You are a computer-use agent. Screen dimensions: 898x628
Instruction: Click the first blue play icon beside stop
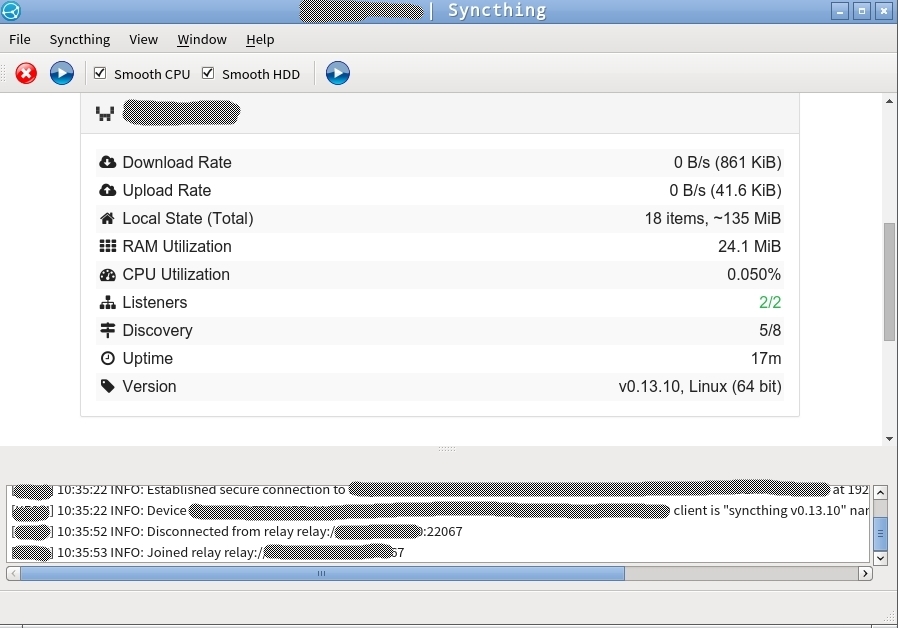point(62,73)
